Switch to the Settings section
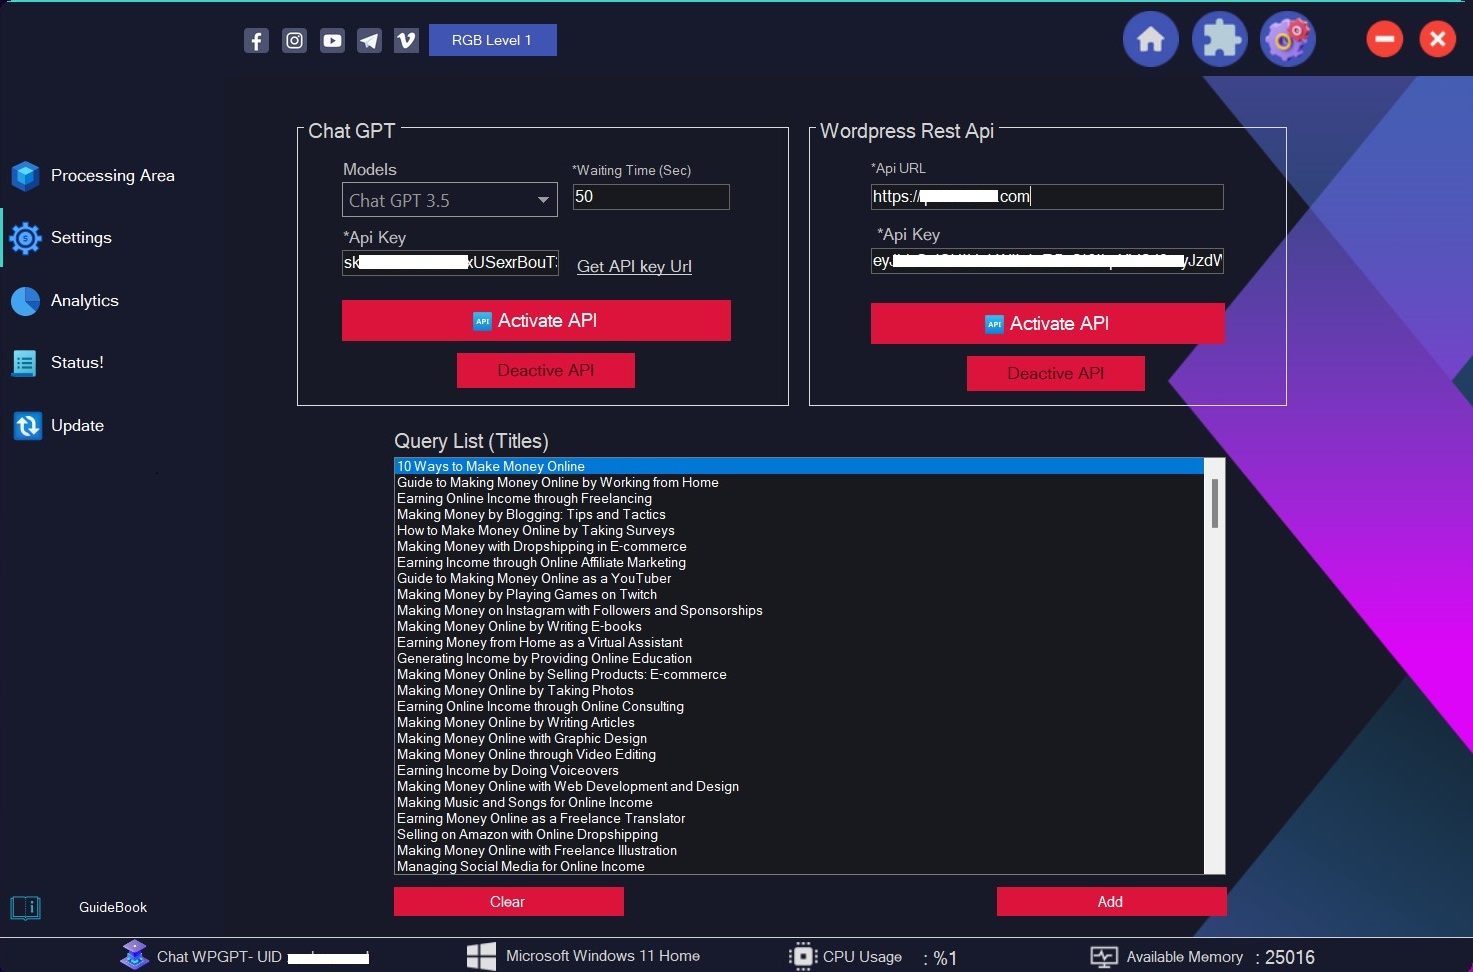Viewport: 1473px width, 972px height. coord(81,238)
